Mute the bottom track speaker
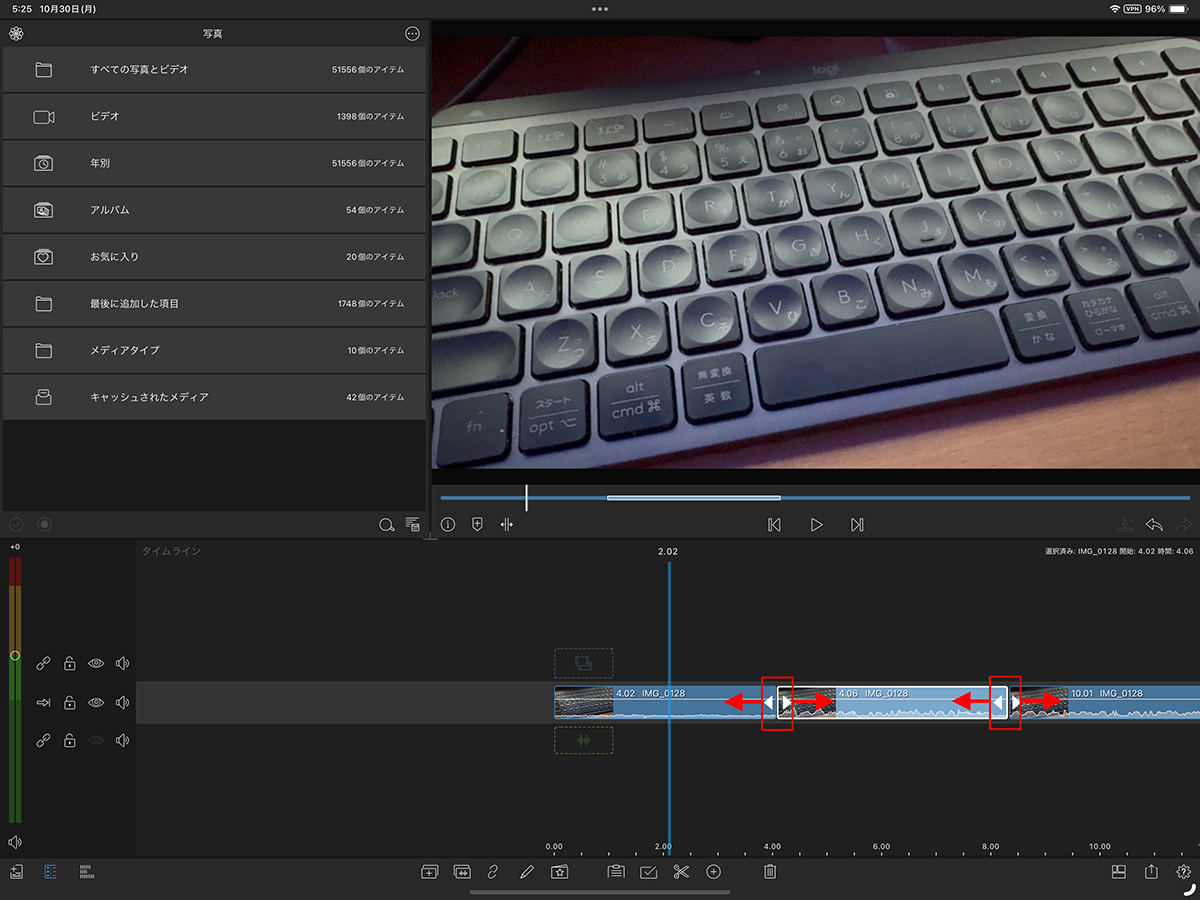This screenshot has height=900, width=1200. pos(122,741)
